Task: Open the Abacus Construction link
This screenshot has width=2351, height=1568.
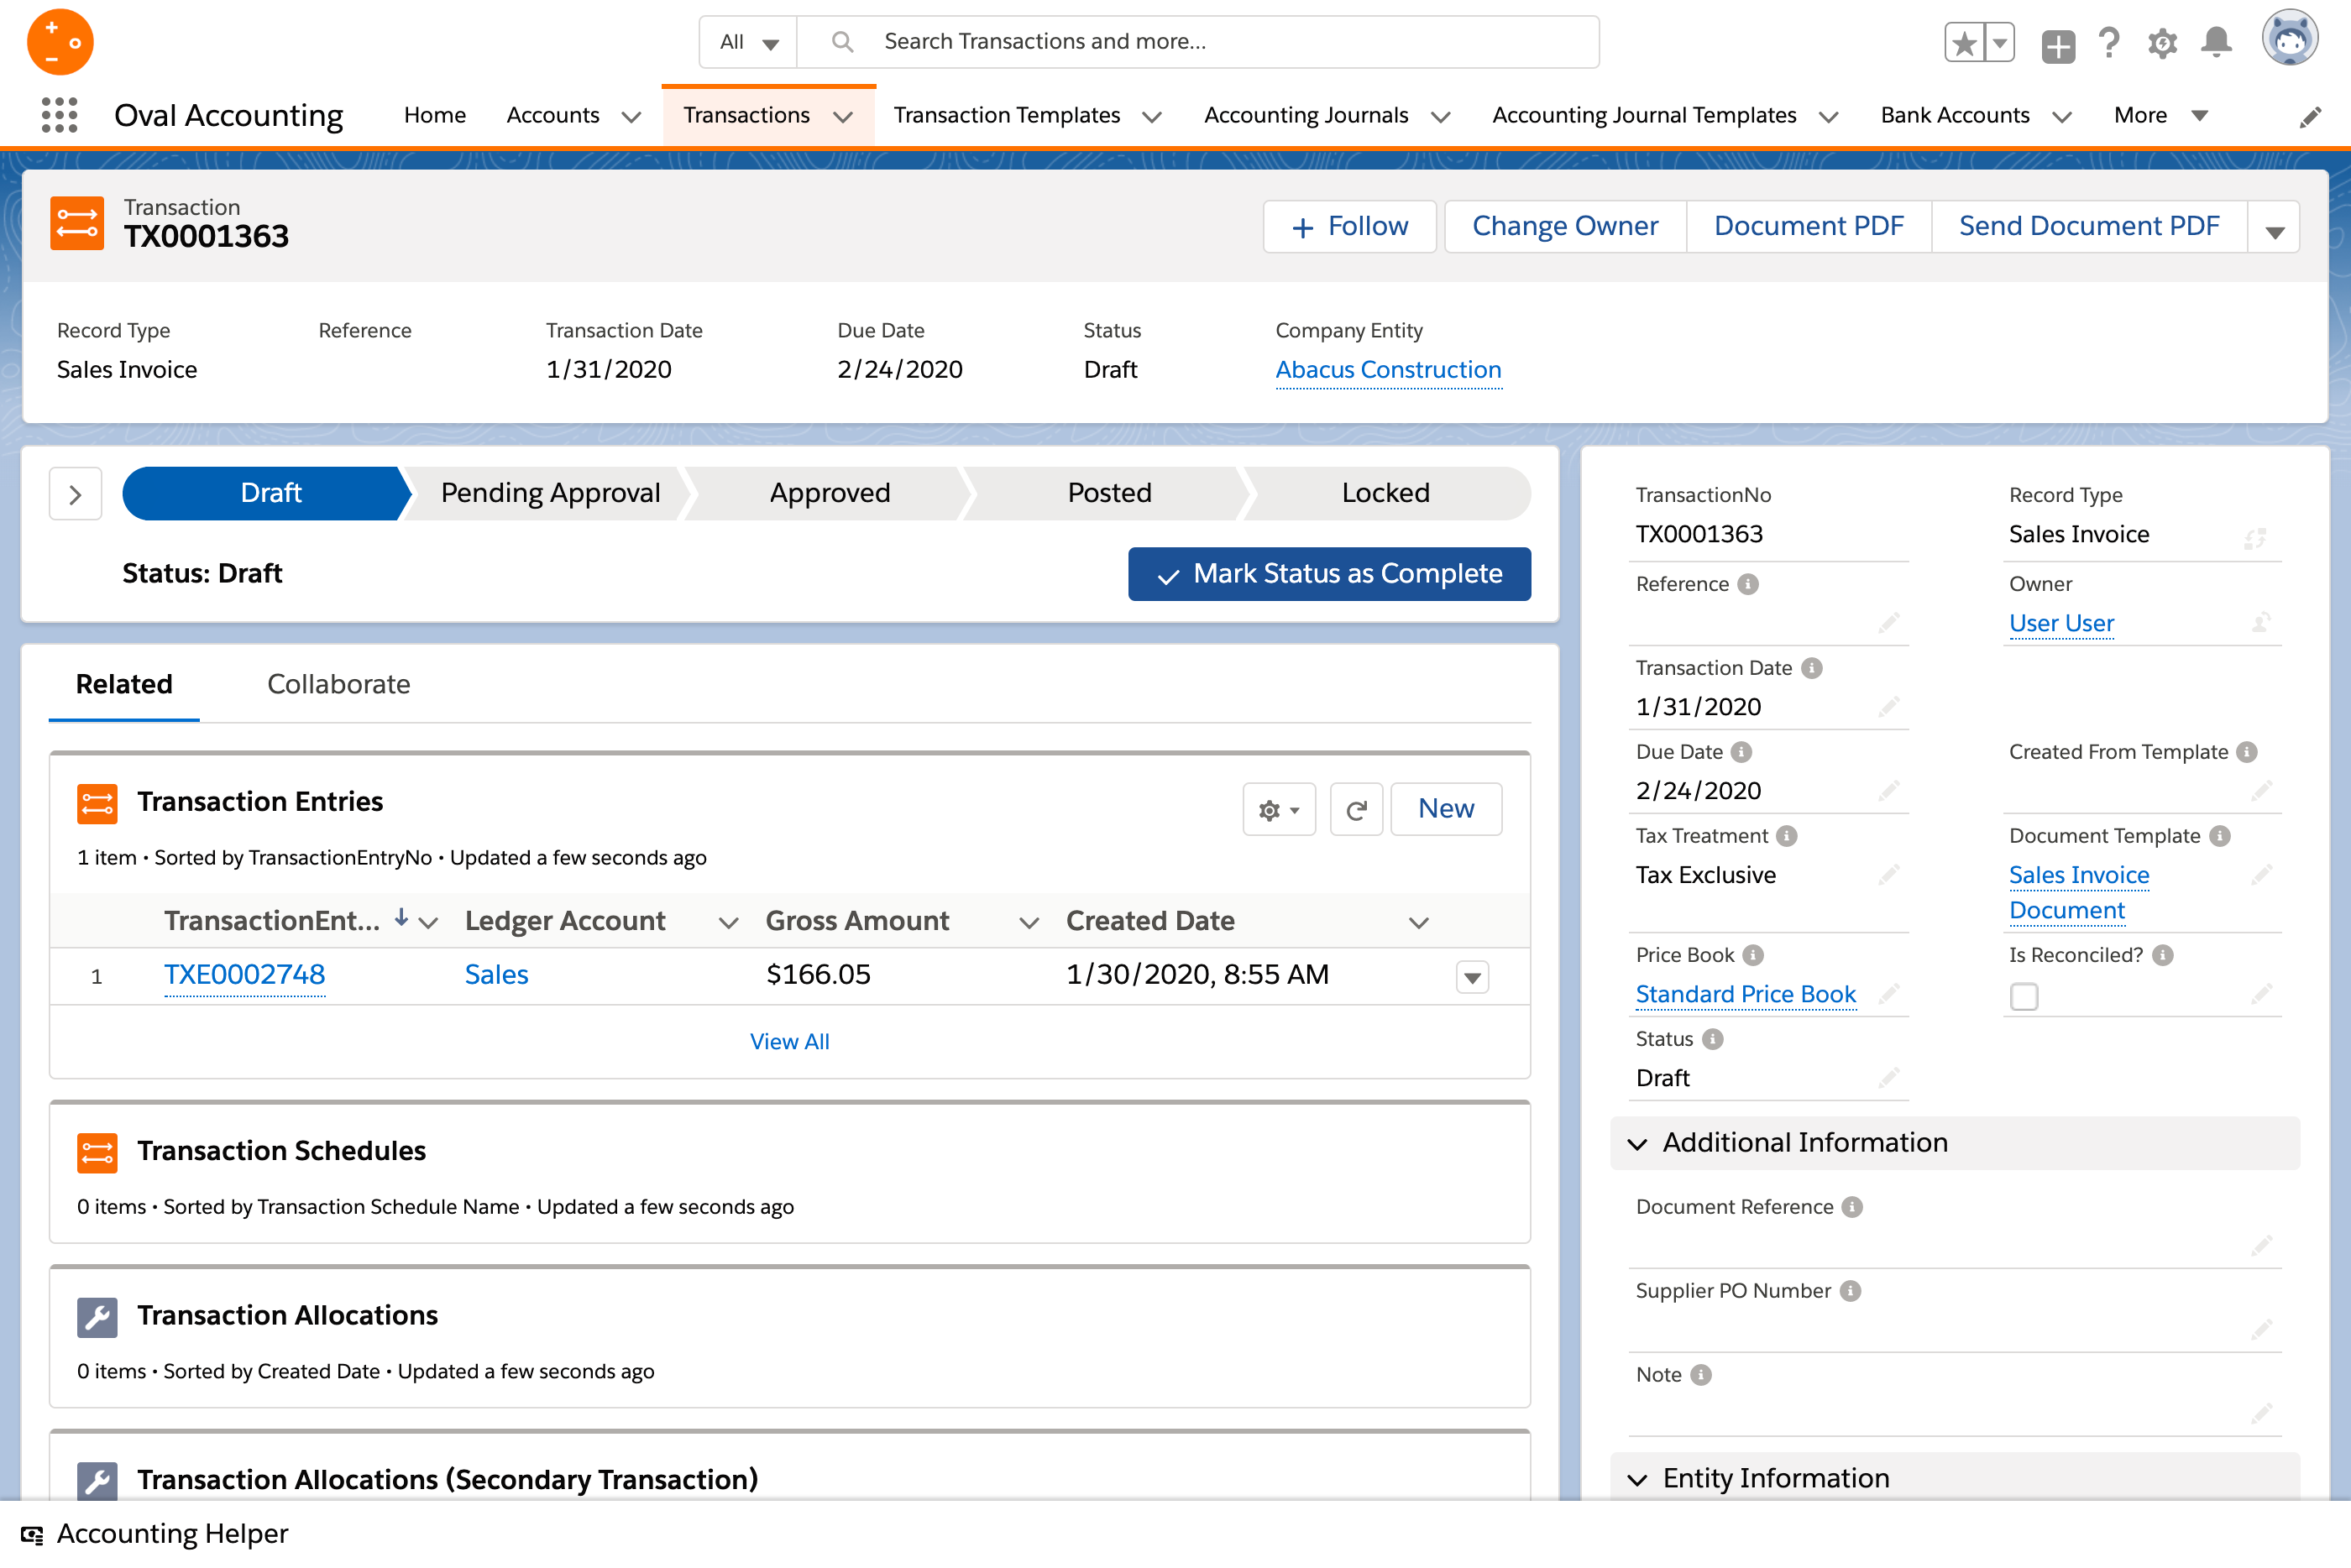Action: (x=1387, y=370)
